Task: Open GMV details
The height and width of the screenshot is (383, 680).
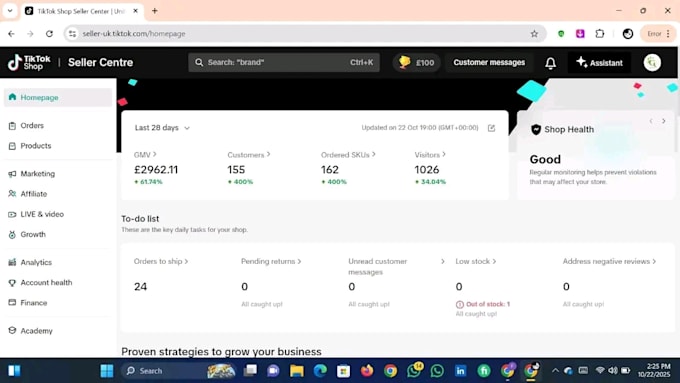Action: (x=145, y=155)
